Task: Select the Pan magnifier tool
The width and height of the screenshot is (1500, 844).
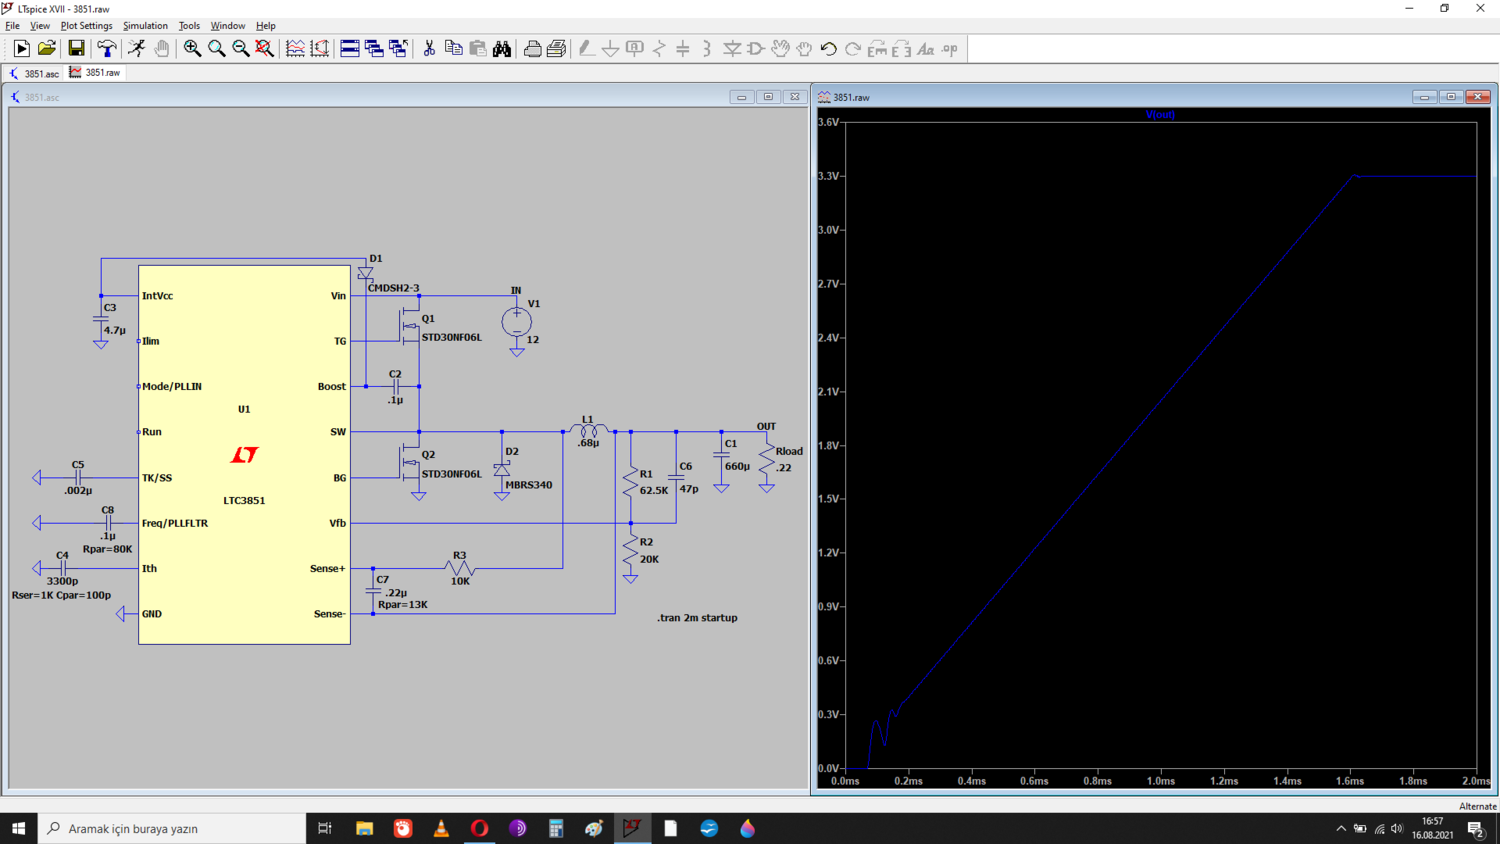Action: 216,48
